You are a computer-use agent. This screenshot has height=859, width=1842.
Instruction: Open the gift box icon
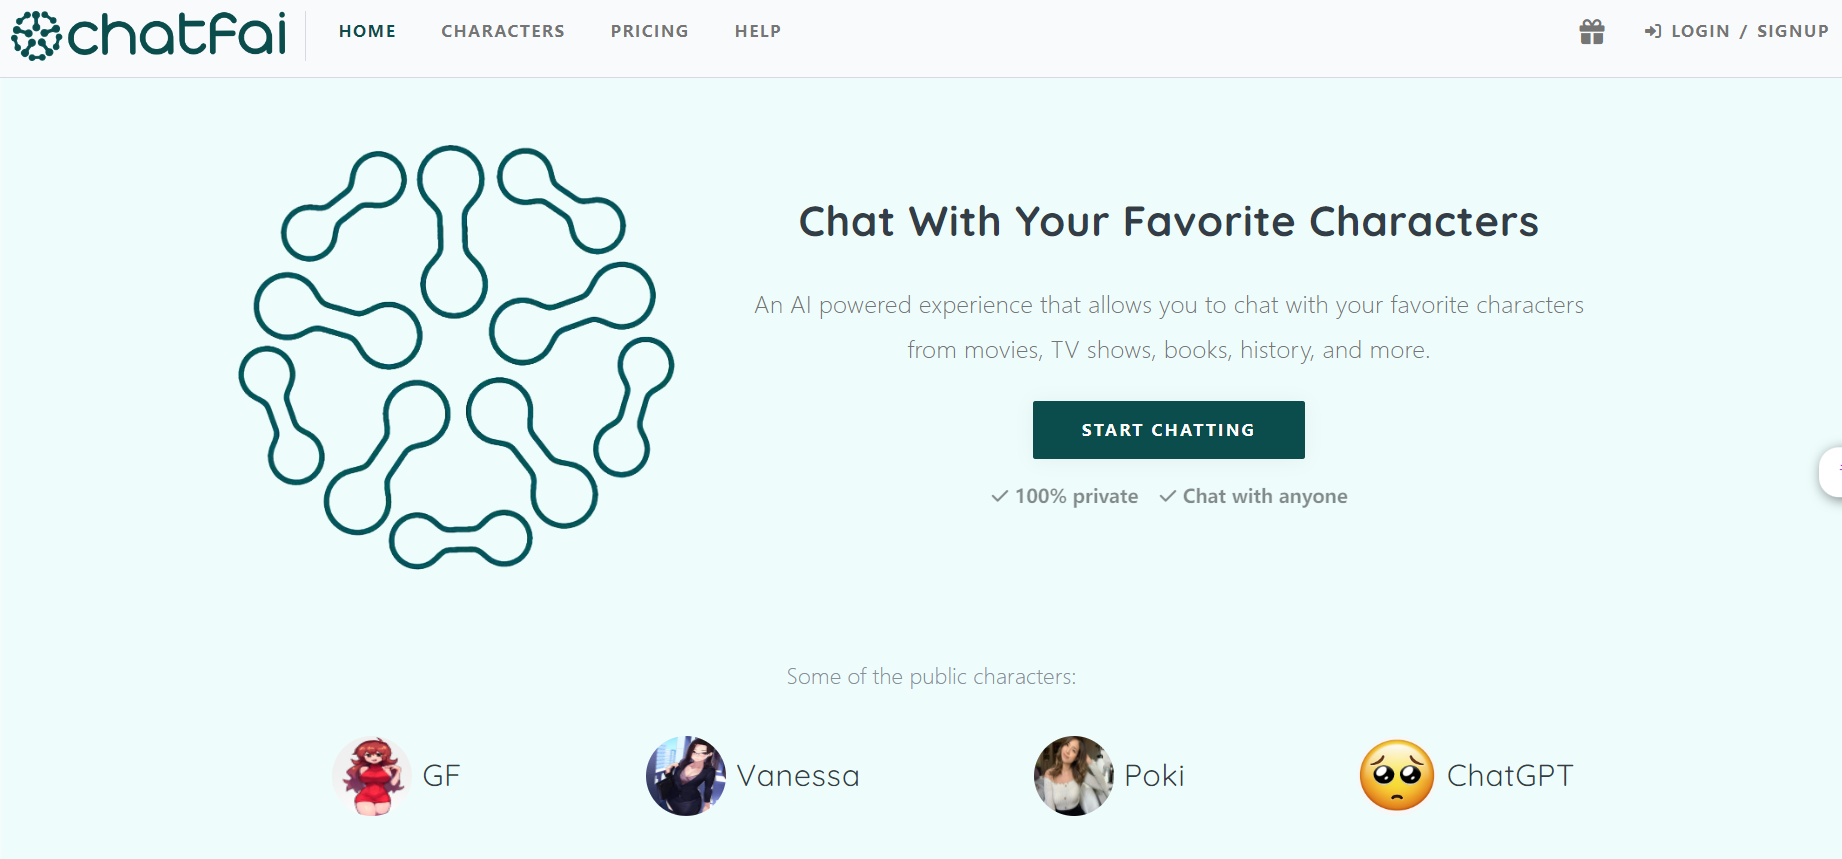click(1591, 32)
